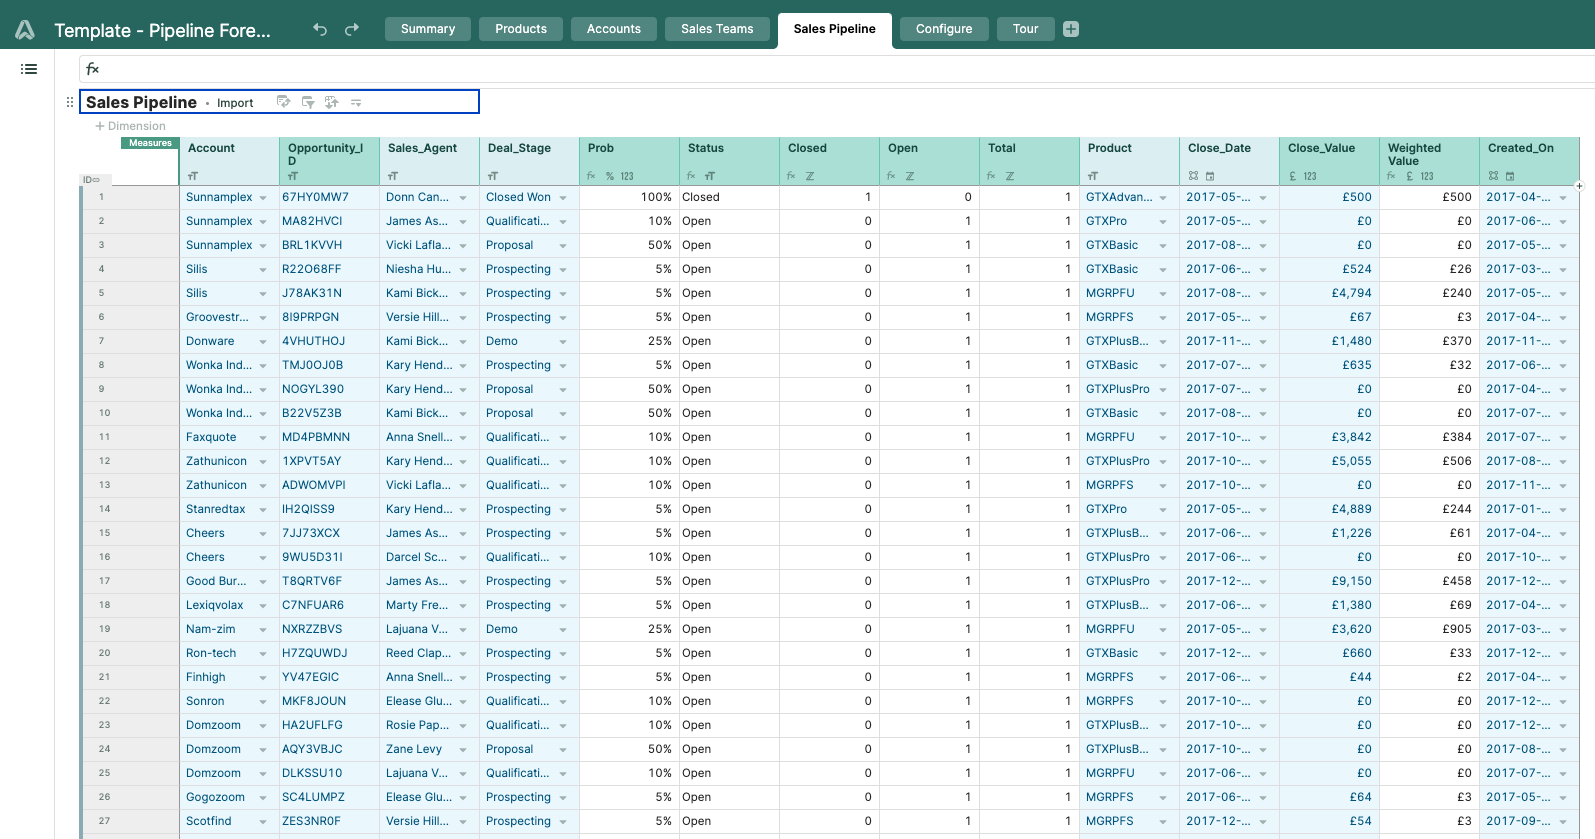Select the Weighted Value column header
Viewport: 1595px width, 839px height.
[x=1429, y=161]
